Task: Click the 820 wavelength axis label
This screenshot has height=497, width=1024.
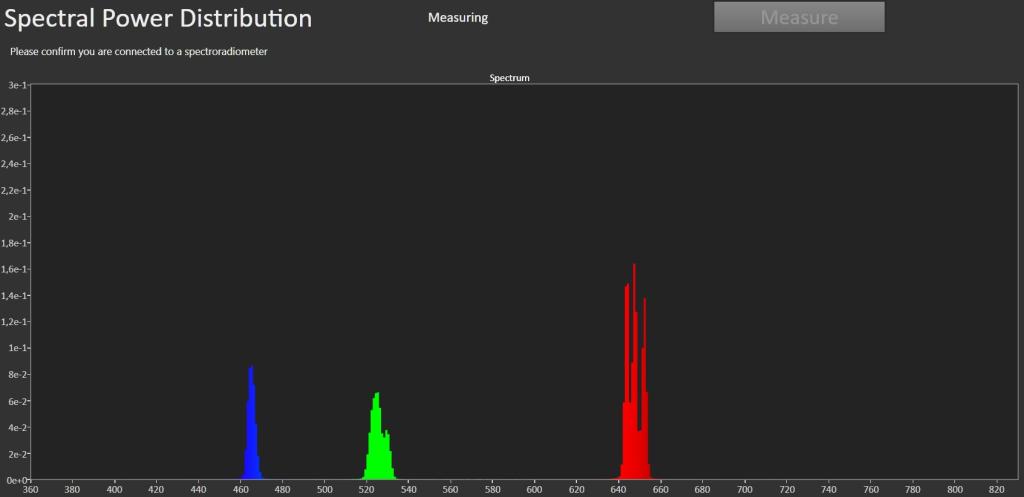Action: click(x=997, y=489)
